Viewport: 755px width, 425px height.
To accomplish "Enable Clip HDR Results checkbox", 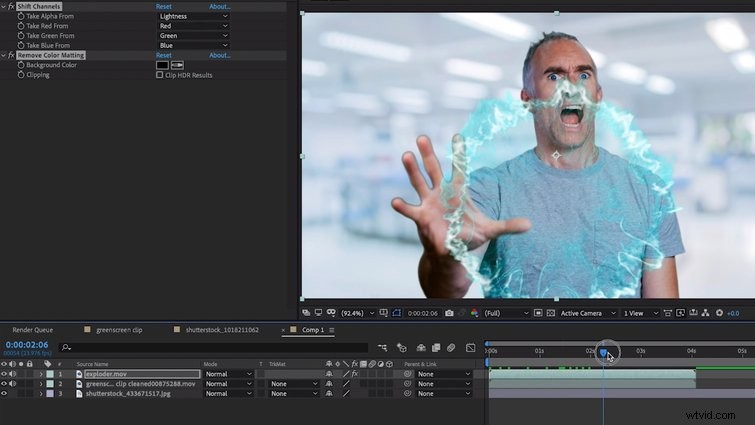I will 159,75.
